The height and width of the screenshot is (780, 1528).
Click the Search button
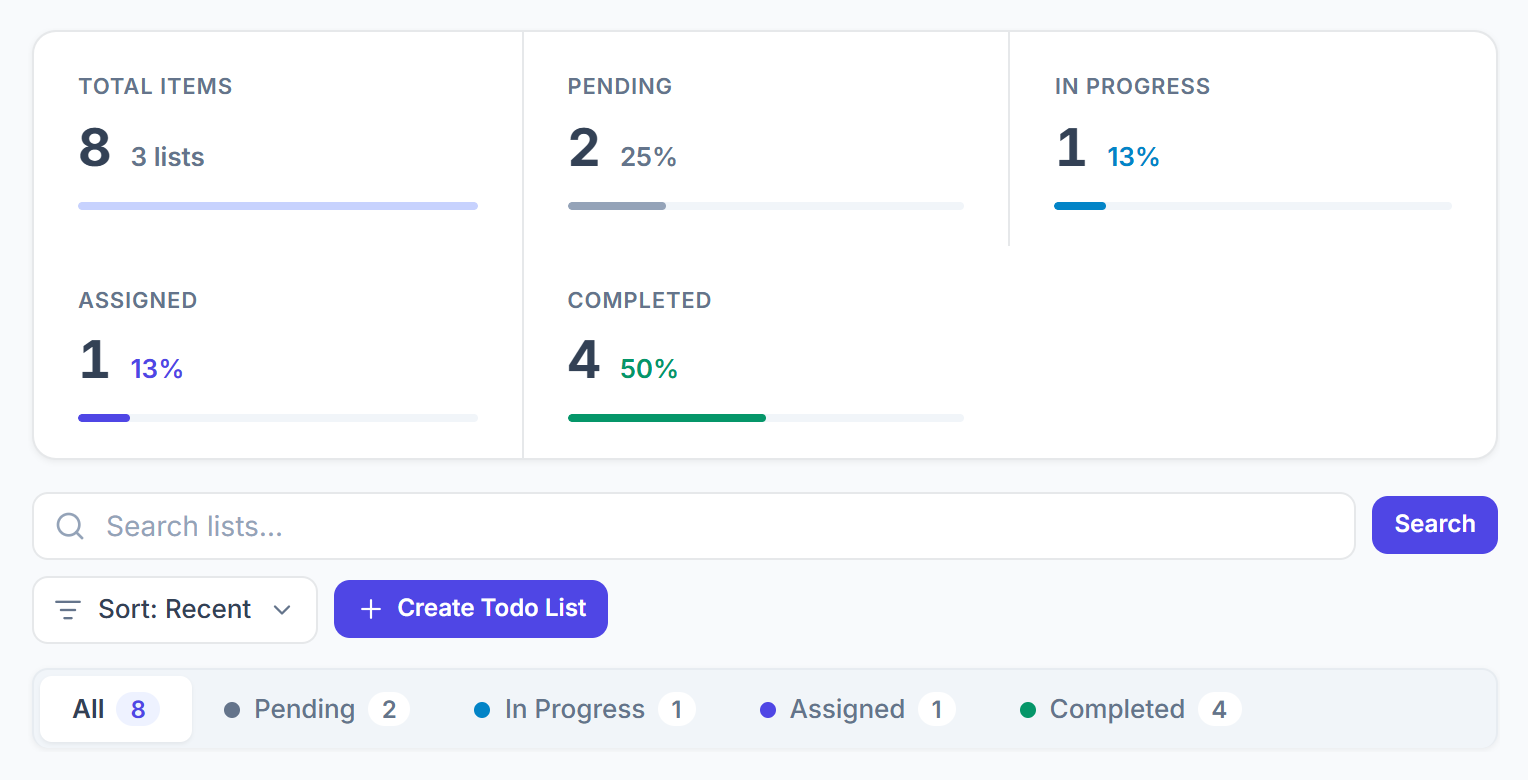point(1435,525)
